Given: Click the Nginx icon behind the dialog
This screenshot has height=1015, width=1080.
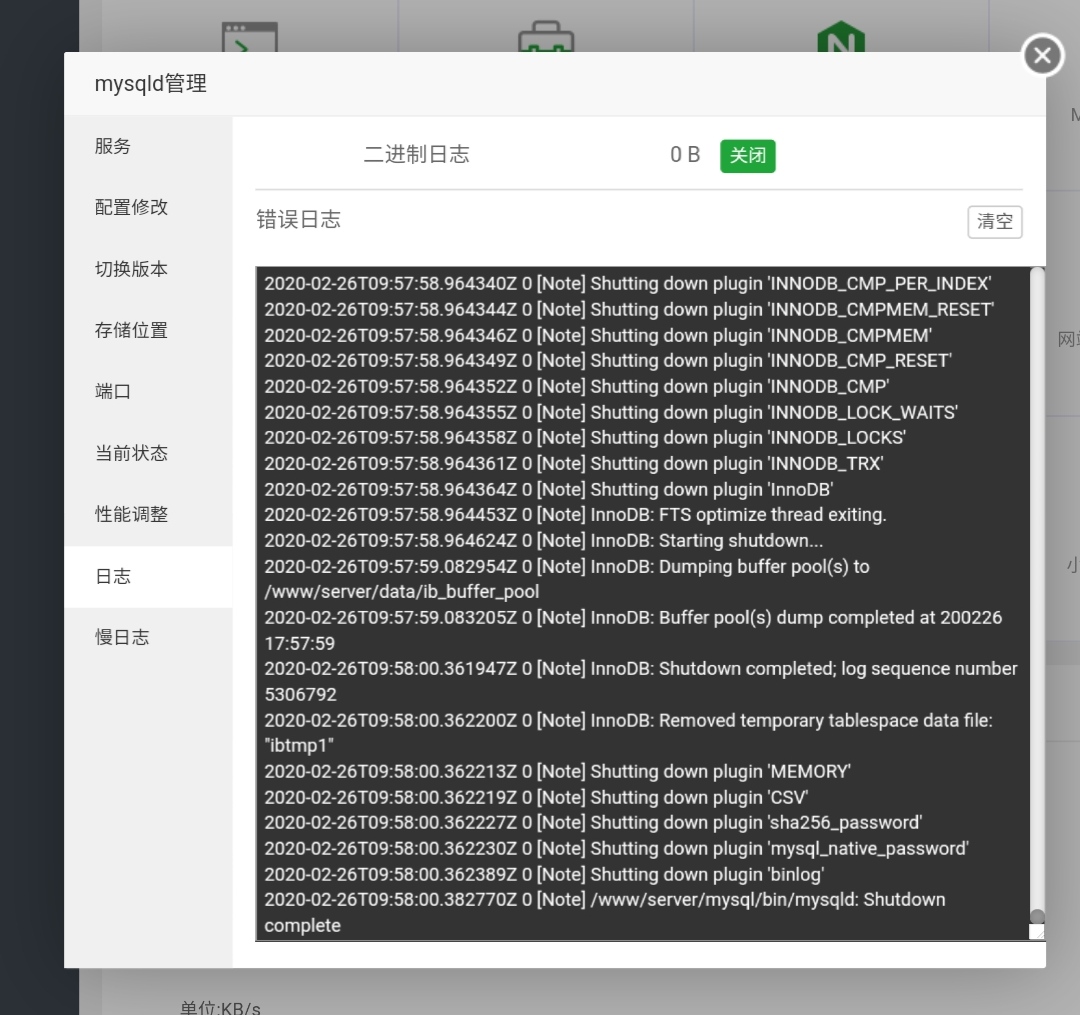Looking at the screenshot, I should (840, 38).
